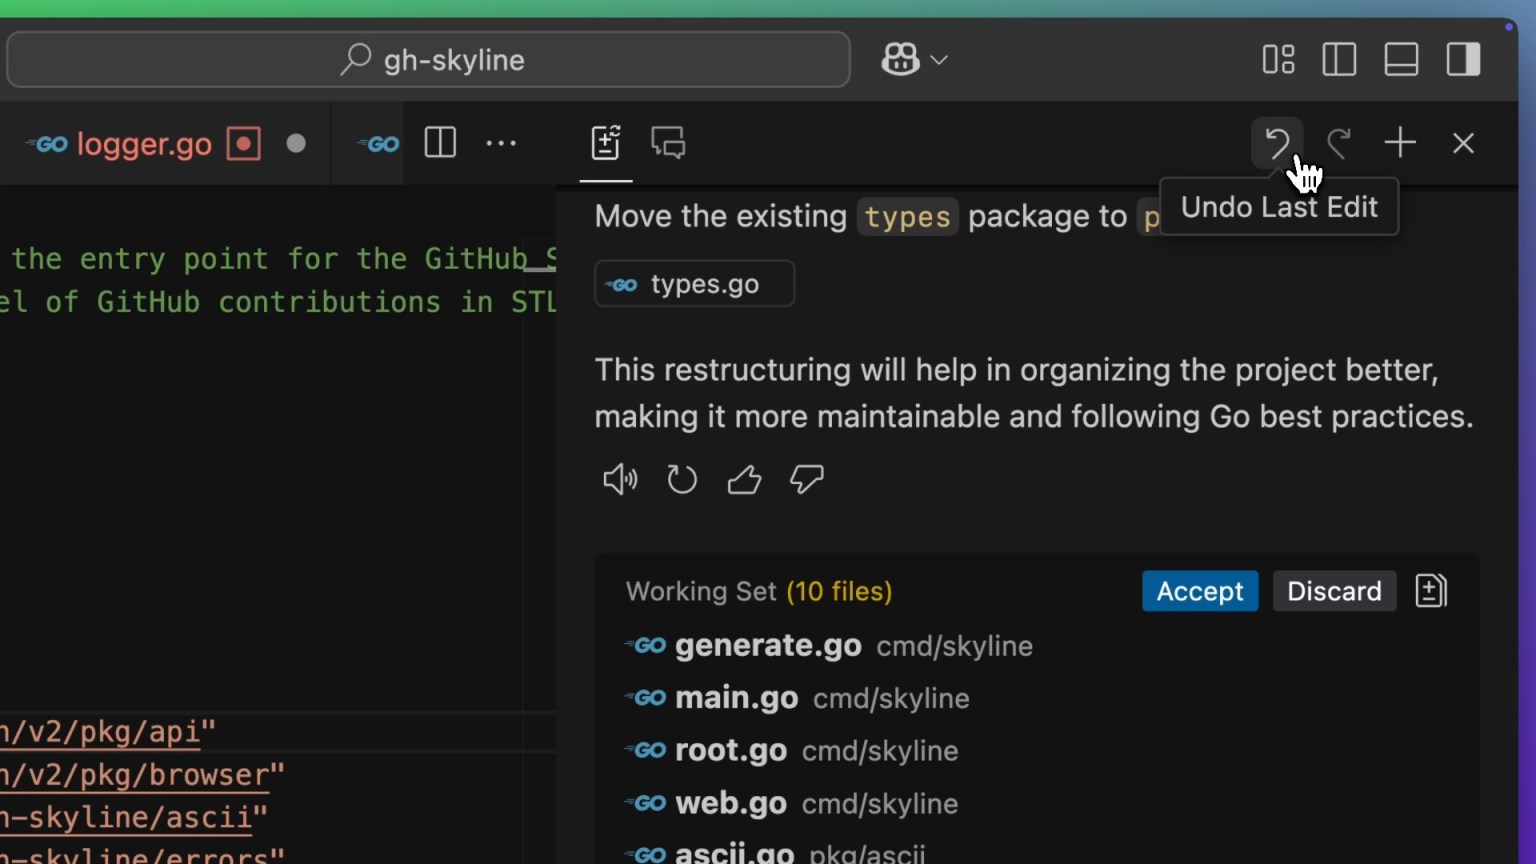Click the gh-skyline command center search field
The height and width of the screenshot is (864, 1536).
(x=428, y=60)
